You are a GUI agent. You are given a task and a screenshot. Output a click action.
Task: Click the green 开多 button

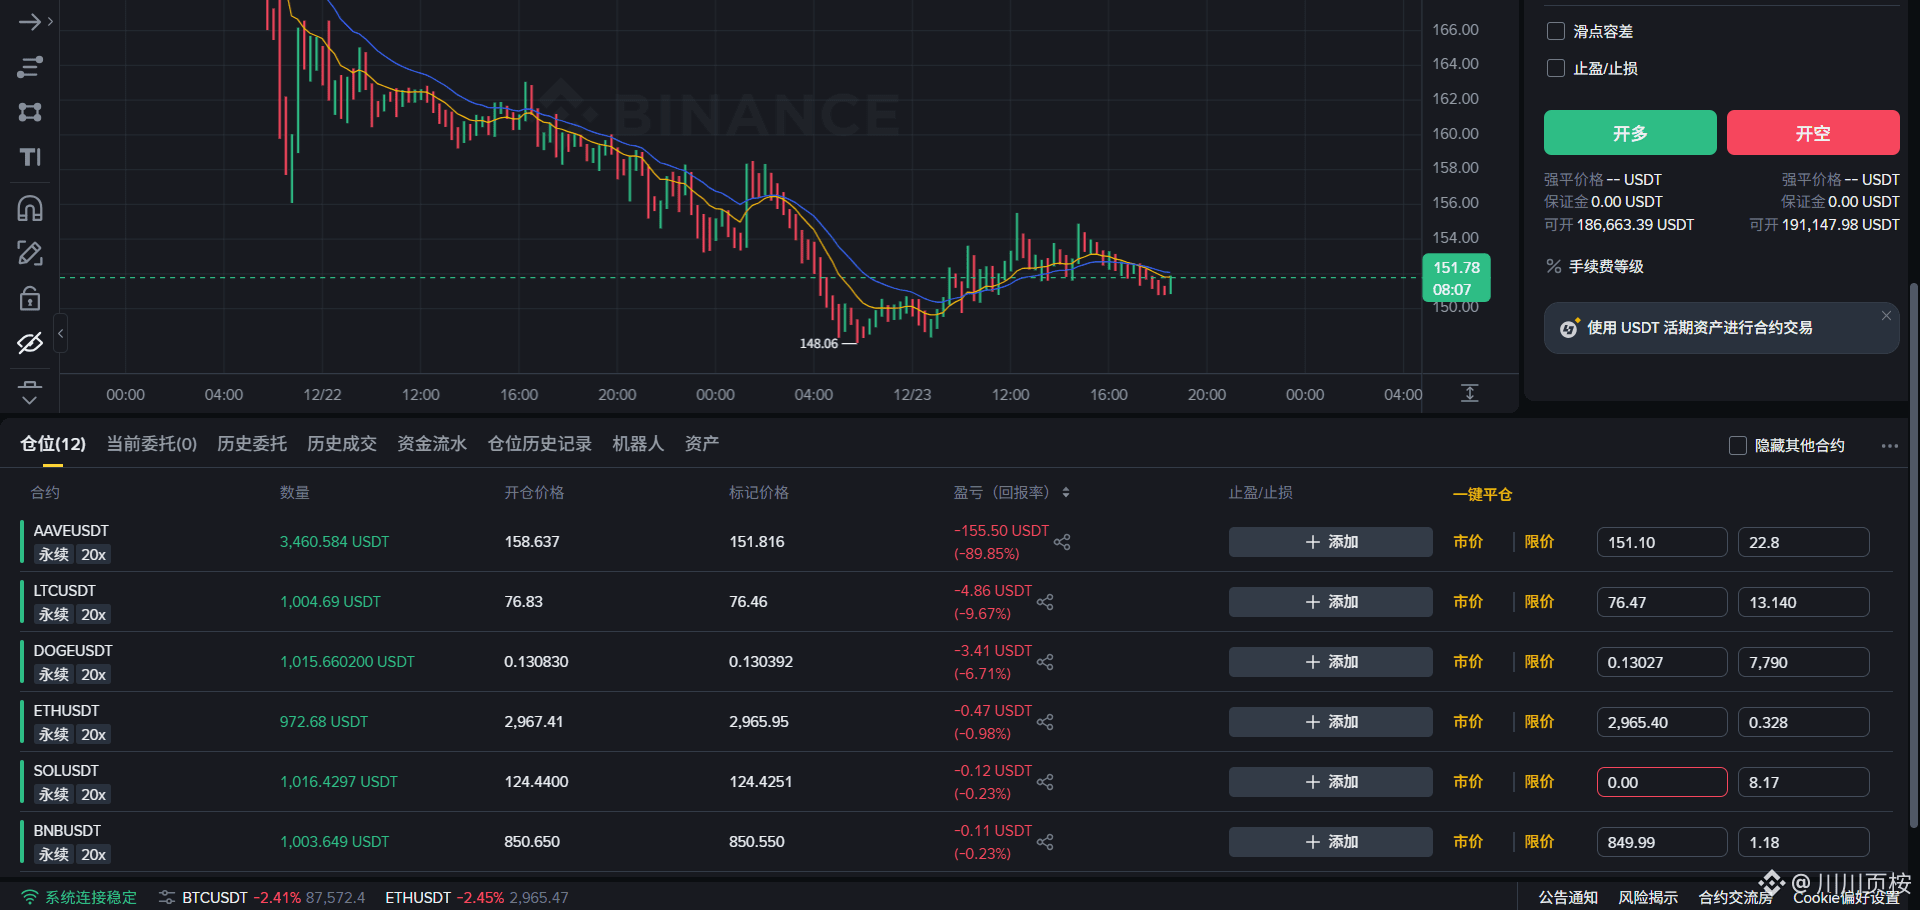pos(1630,133)
